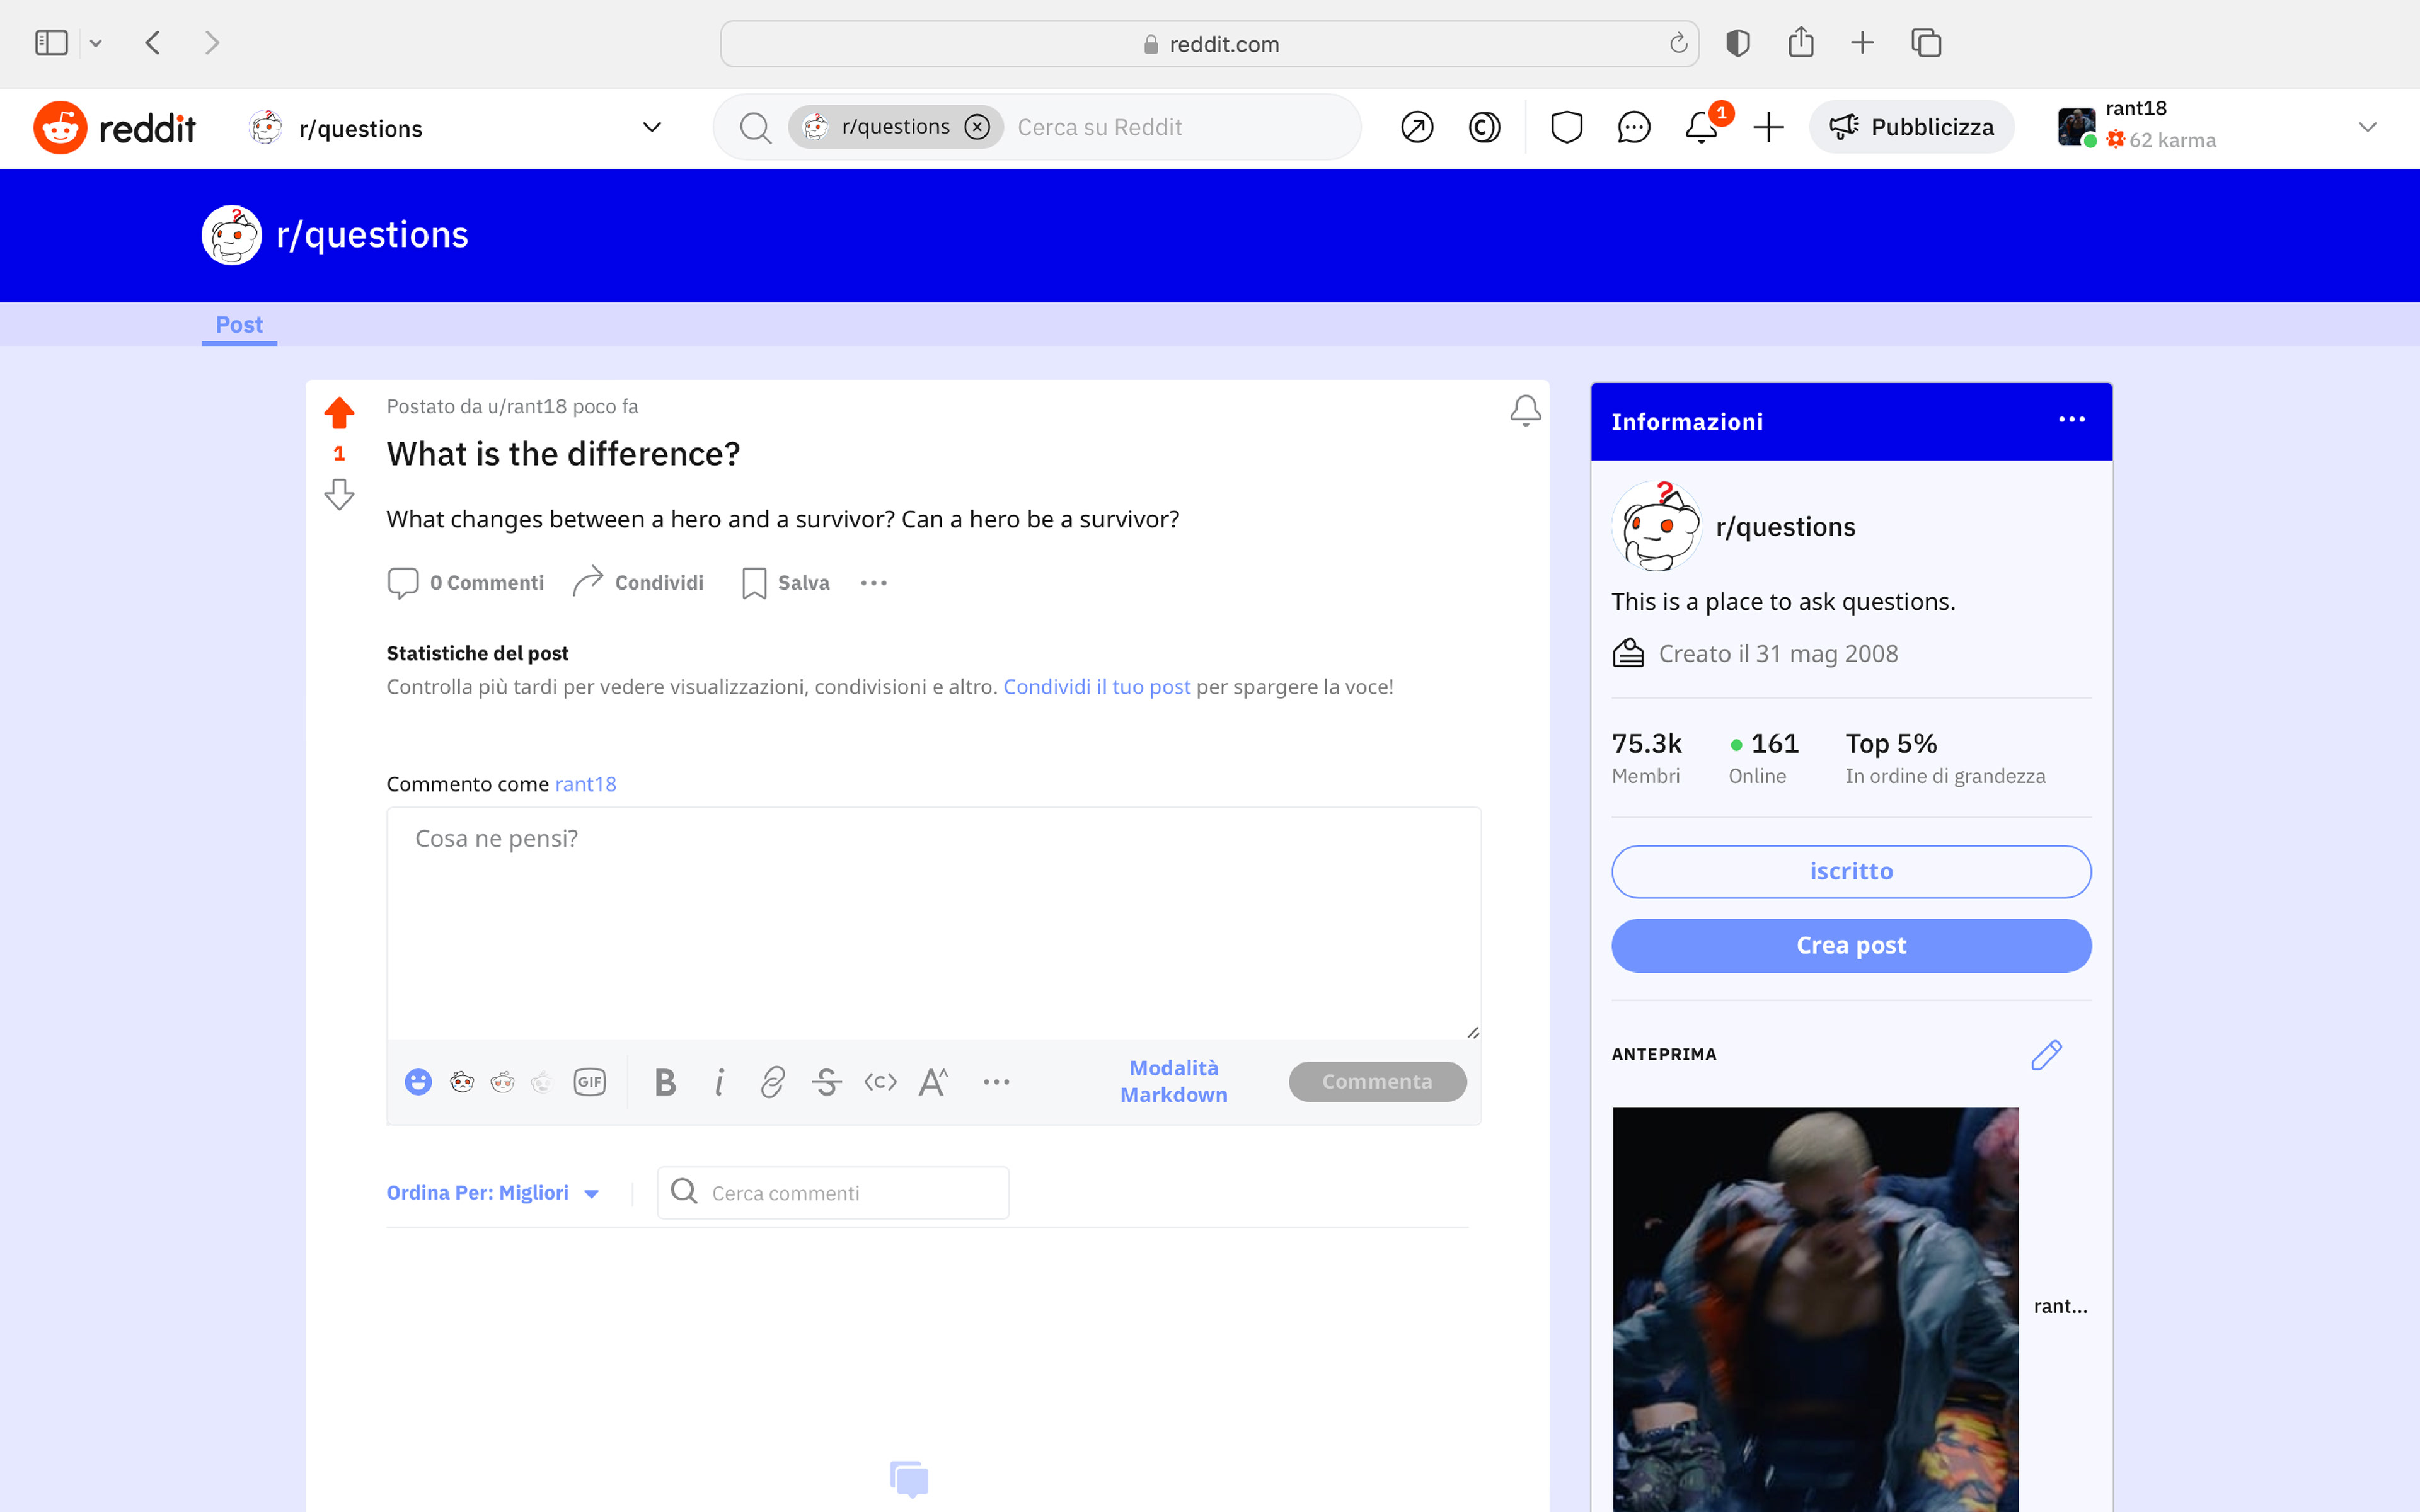Expand the r/questions community dropdown
The image size is (2420, 1512).
tap(651, 127)
